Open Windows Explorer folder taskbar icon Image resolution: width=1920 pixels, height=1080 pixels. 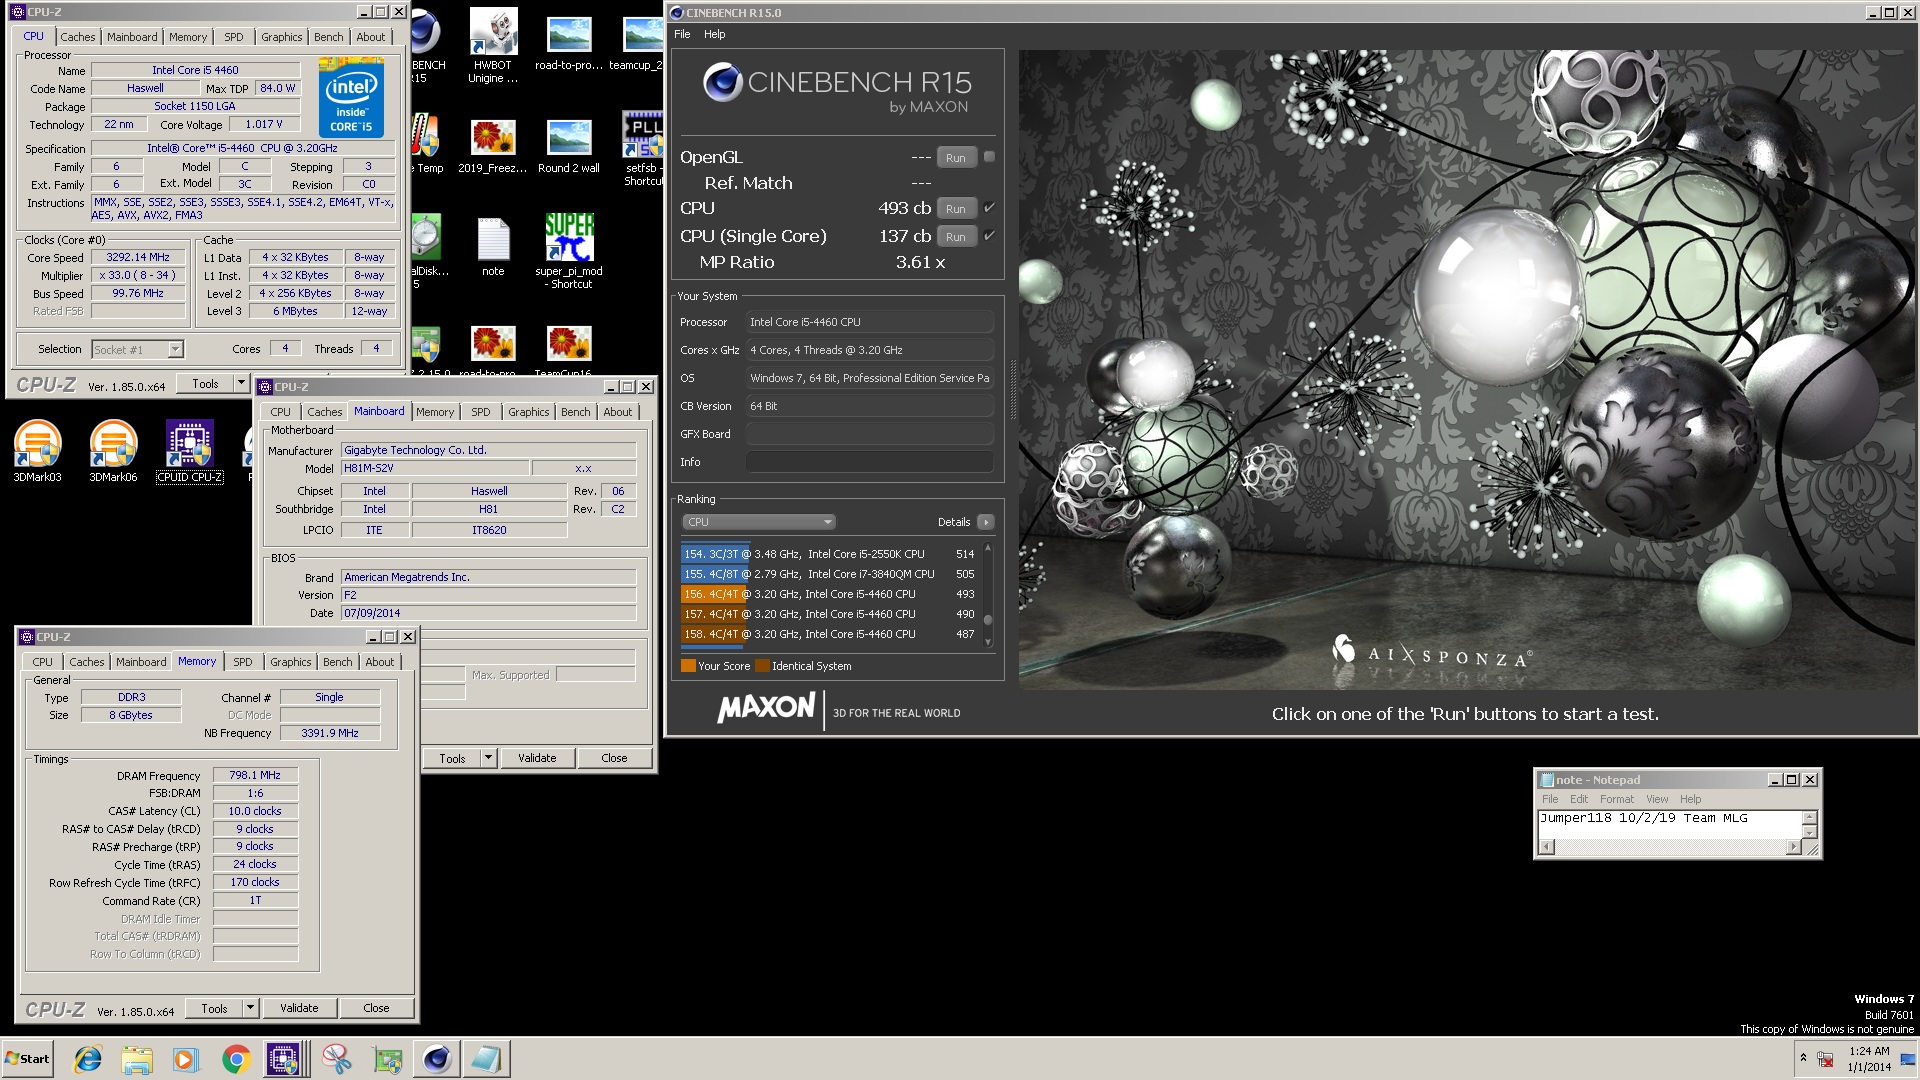[137, 1059]
